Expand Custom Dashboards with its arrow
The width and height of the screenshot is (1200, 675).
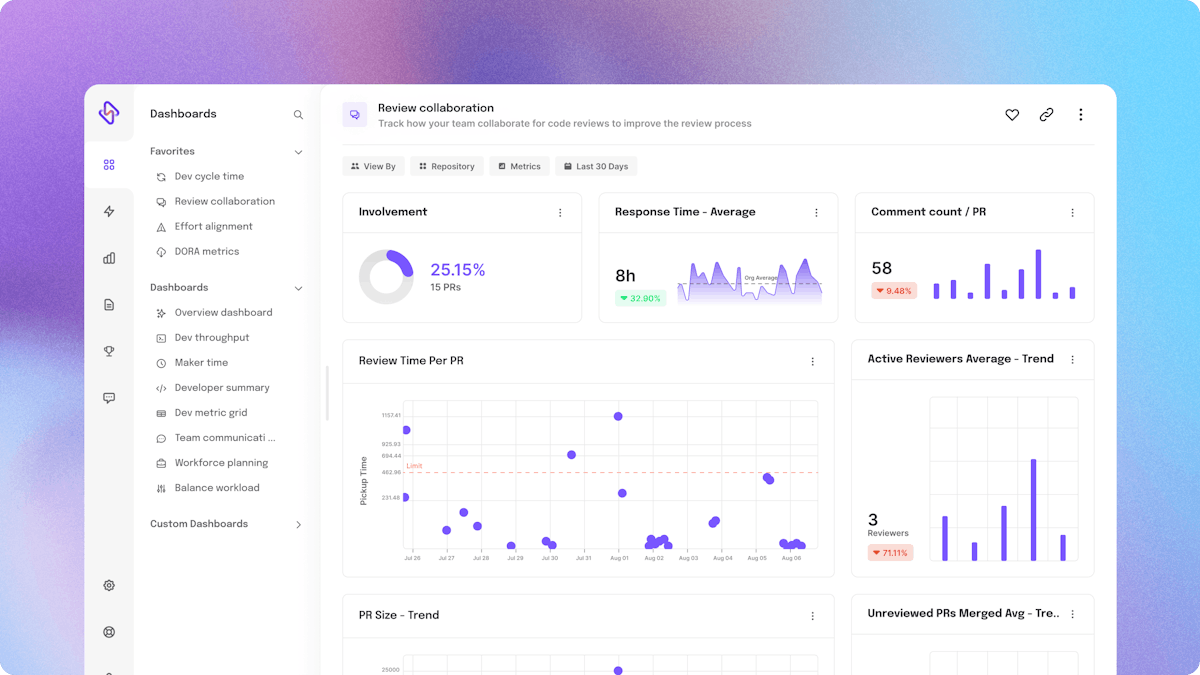click(x=298, y=523)
